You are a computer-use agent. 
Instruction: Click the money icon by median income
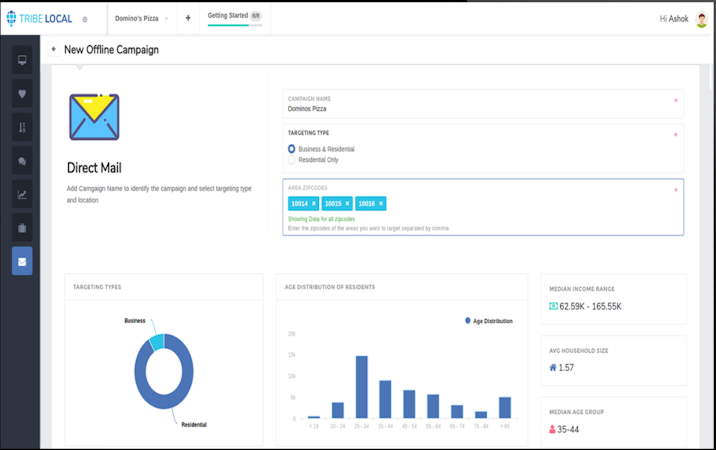(553, 306)
